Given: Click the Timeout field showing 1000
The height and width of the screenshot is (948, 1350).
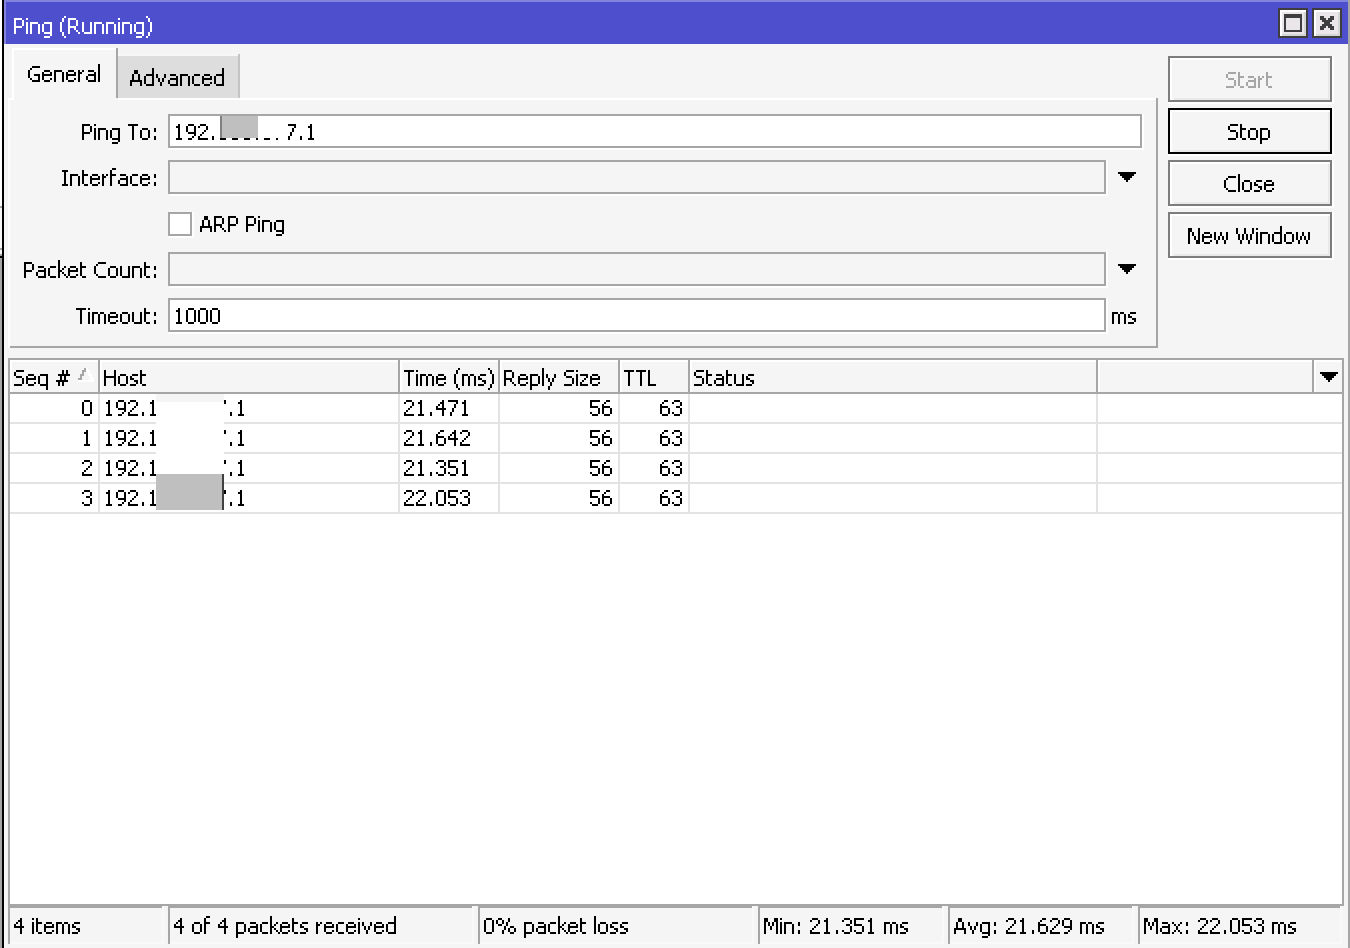Looking at the screenshot, I should [637, 315].
